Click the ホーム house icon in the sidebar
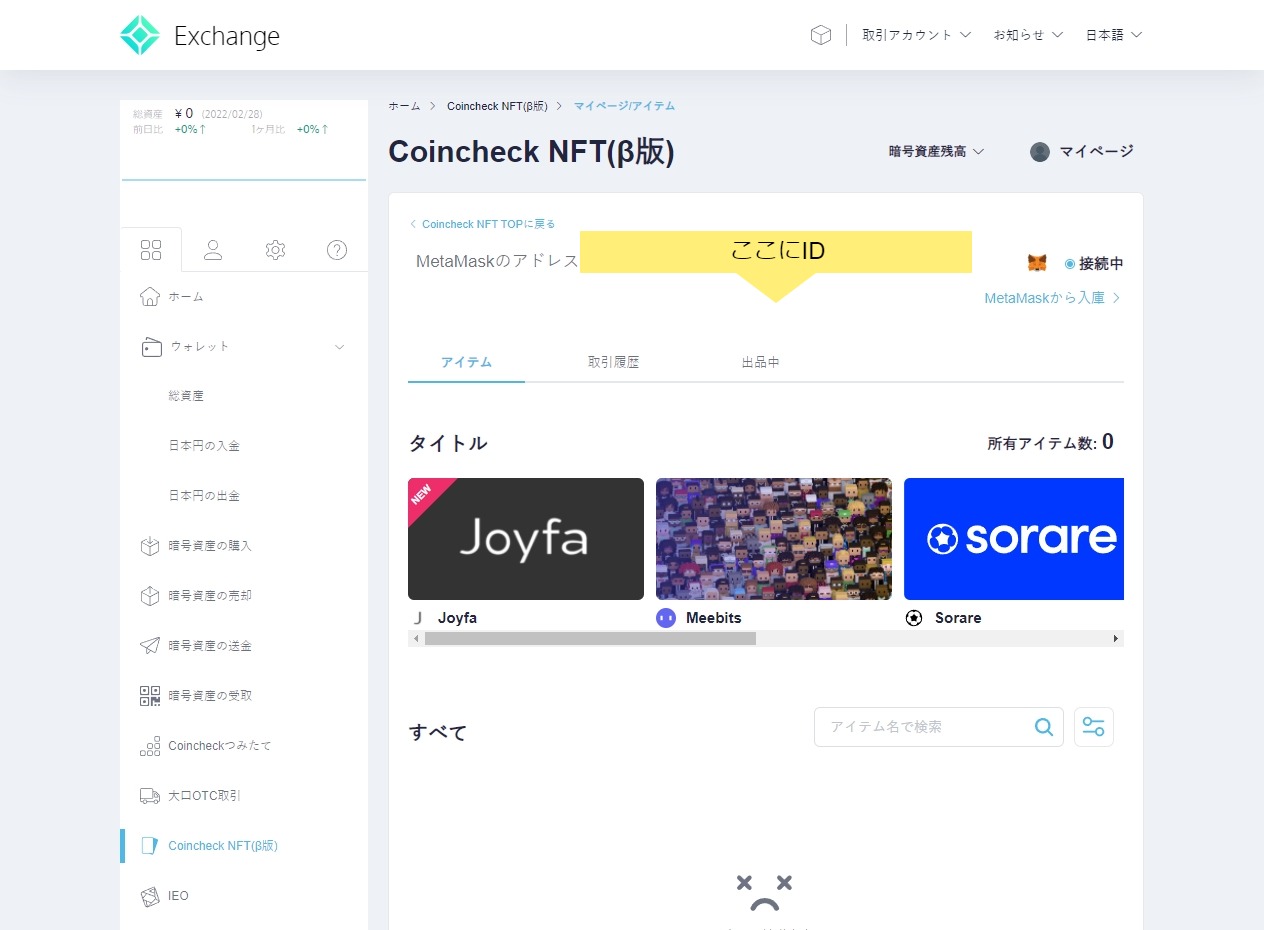1264x930 pixels. (x=150, y=296)
